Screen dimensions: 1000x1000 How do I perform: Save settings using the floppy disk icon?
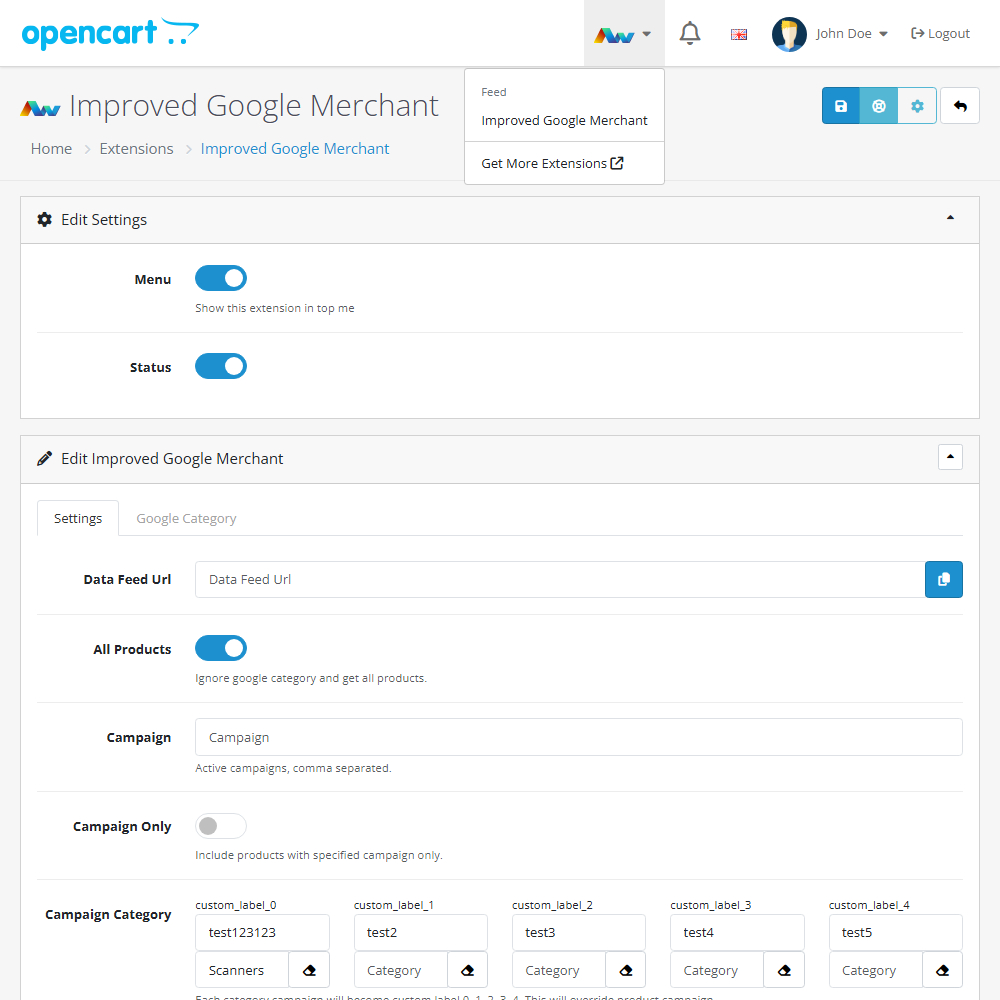pos(840,105)
